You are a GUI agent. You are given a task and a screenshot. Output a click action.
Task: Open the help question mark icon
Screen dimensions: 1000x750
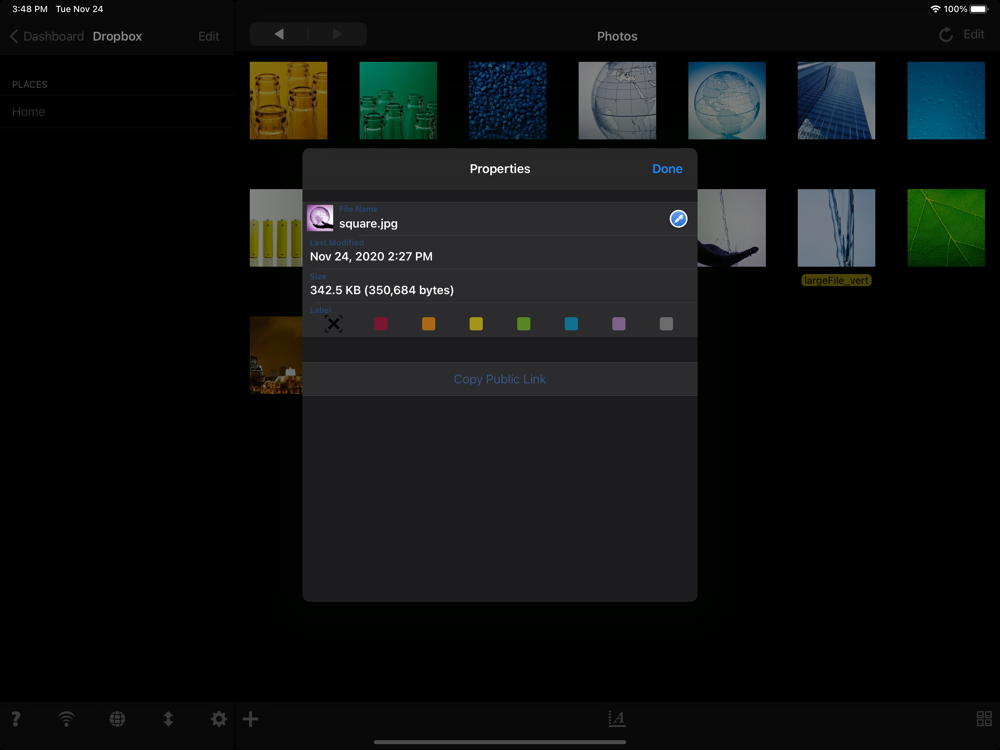pos(16,719)
